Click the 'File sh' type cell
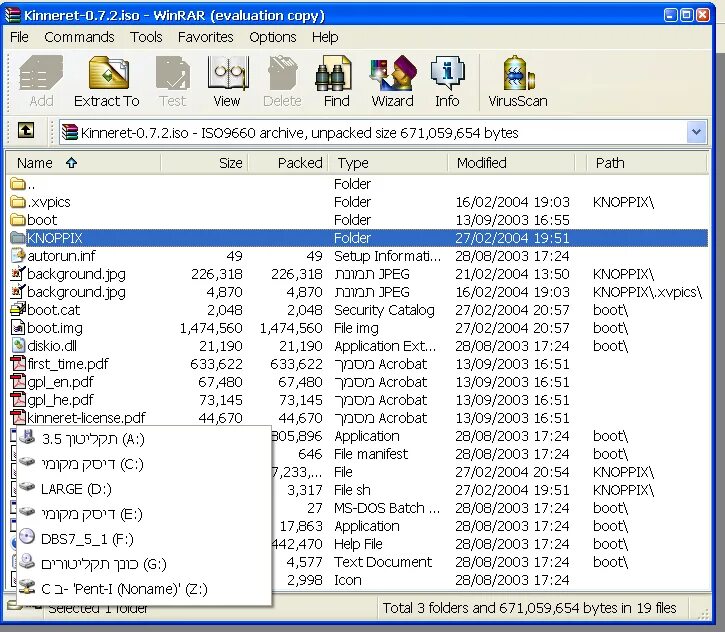Viewport: 725px width, 632px height. coord(352,490)
